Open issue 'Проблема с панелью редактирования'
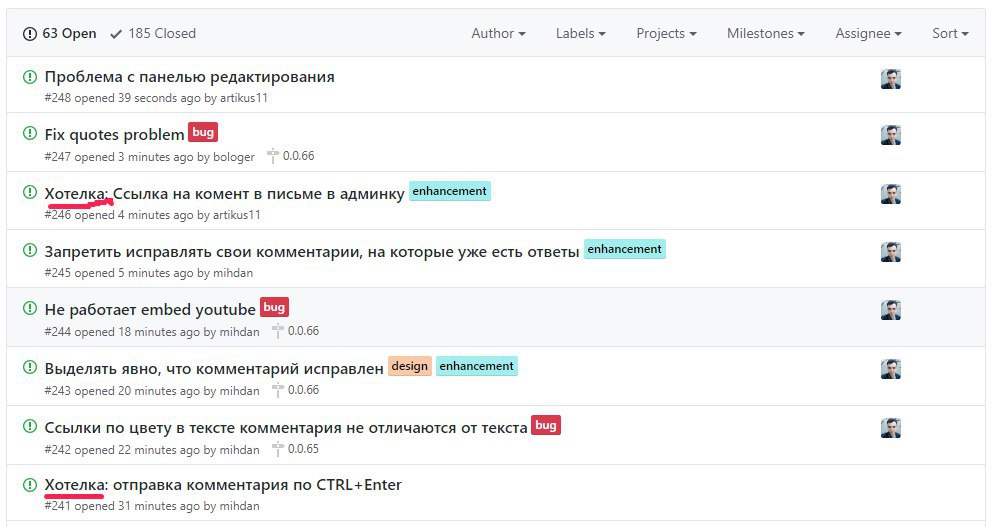 click(x=189, y=77)
